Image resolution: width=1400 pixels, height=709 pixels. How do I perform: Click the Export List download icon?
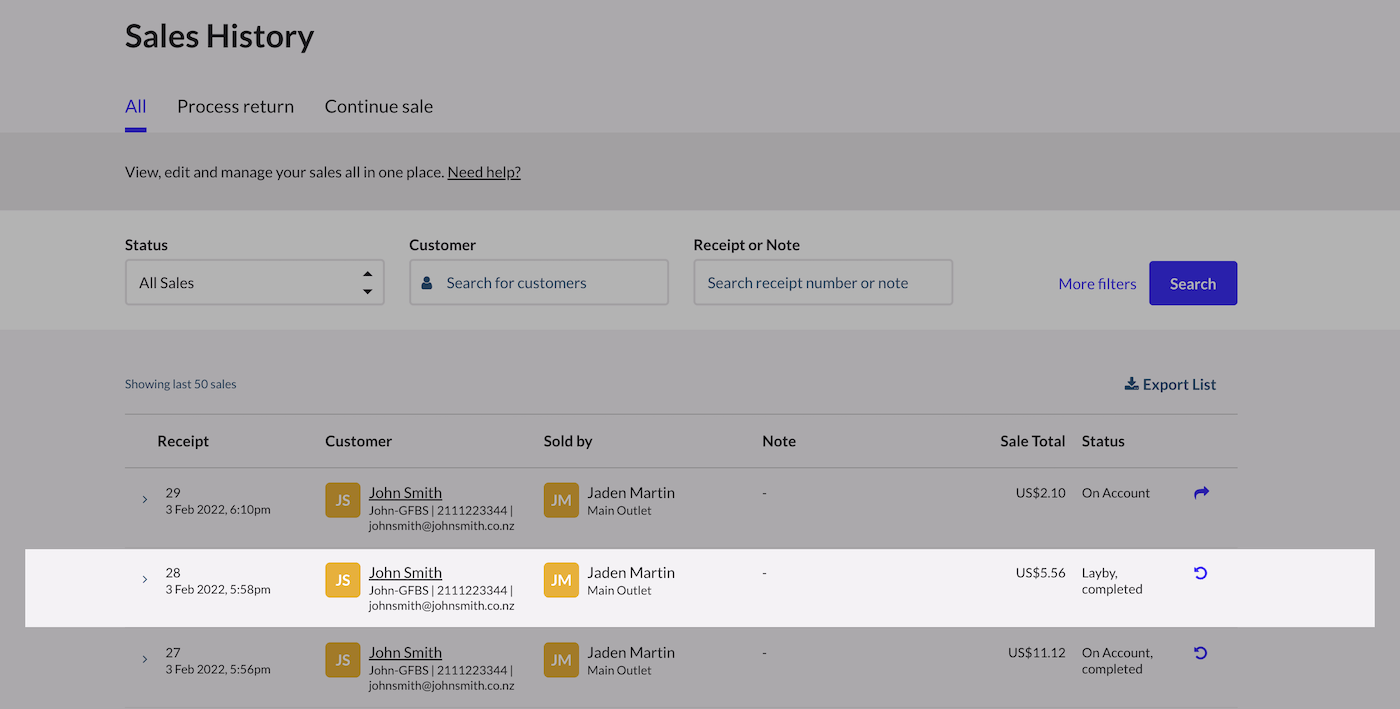coord(1130,383)
